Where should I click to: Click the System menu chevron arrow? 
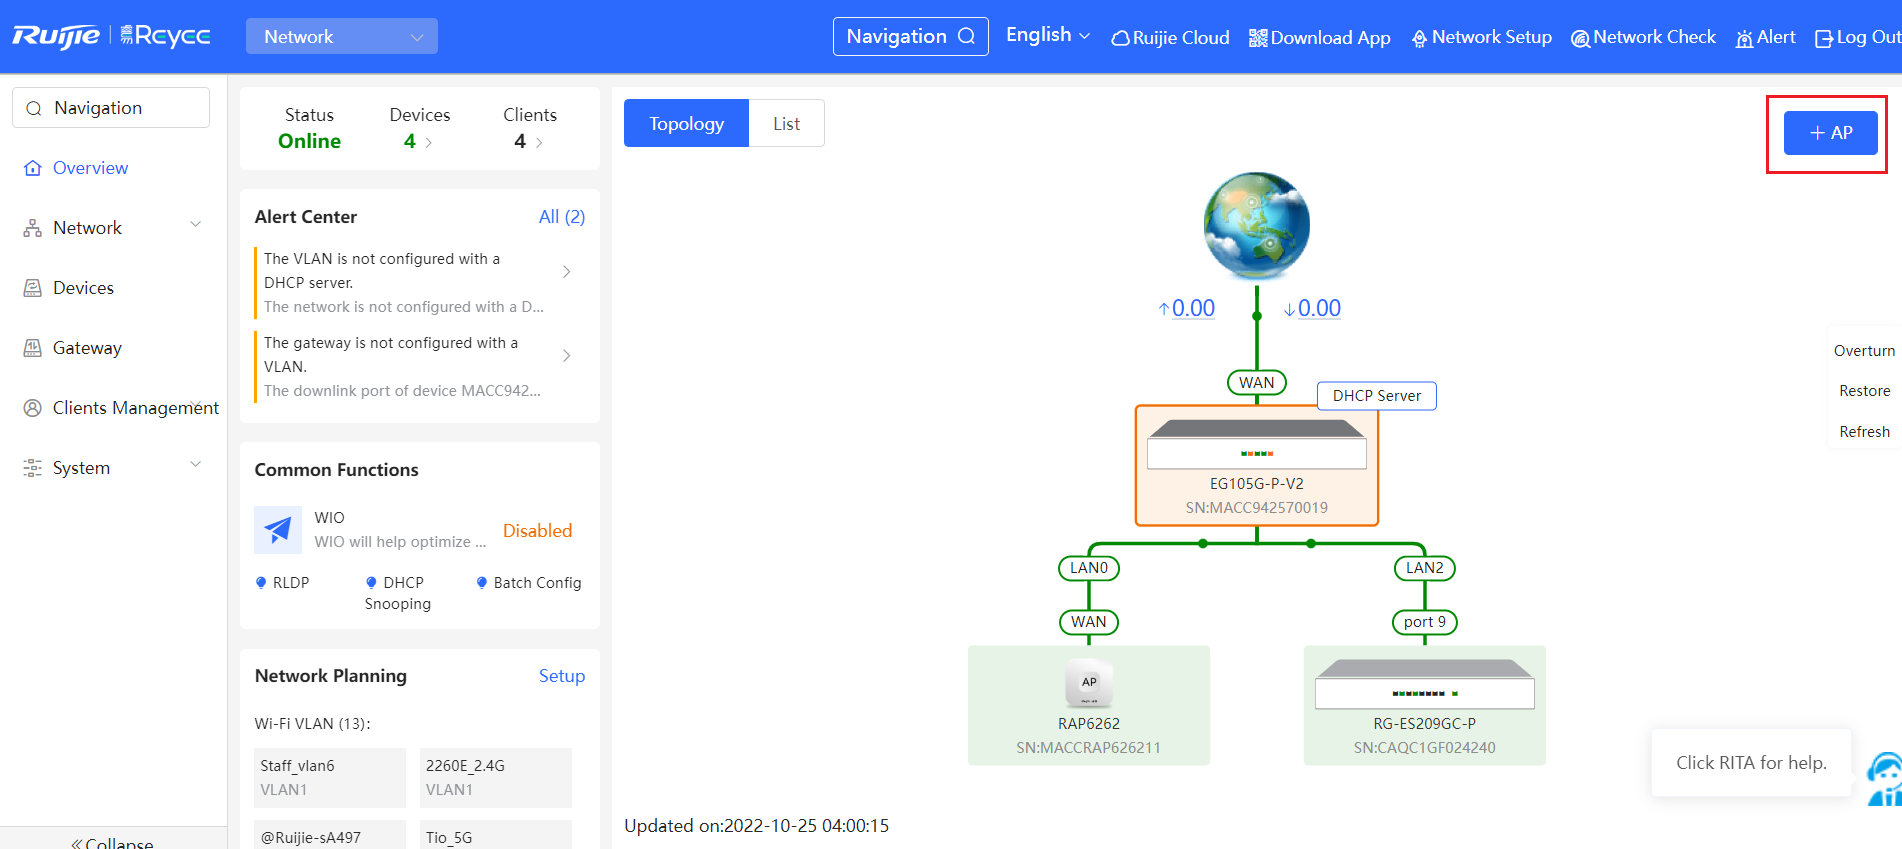[x=196, y=465]
